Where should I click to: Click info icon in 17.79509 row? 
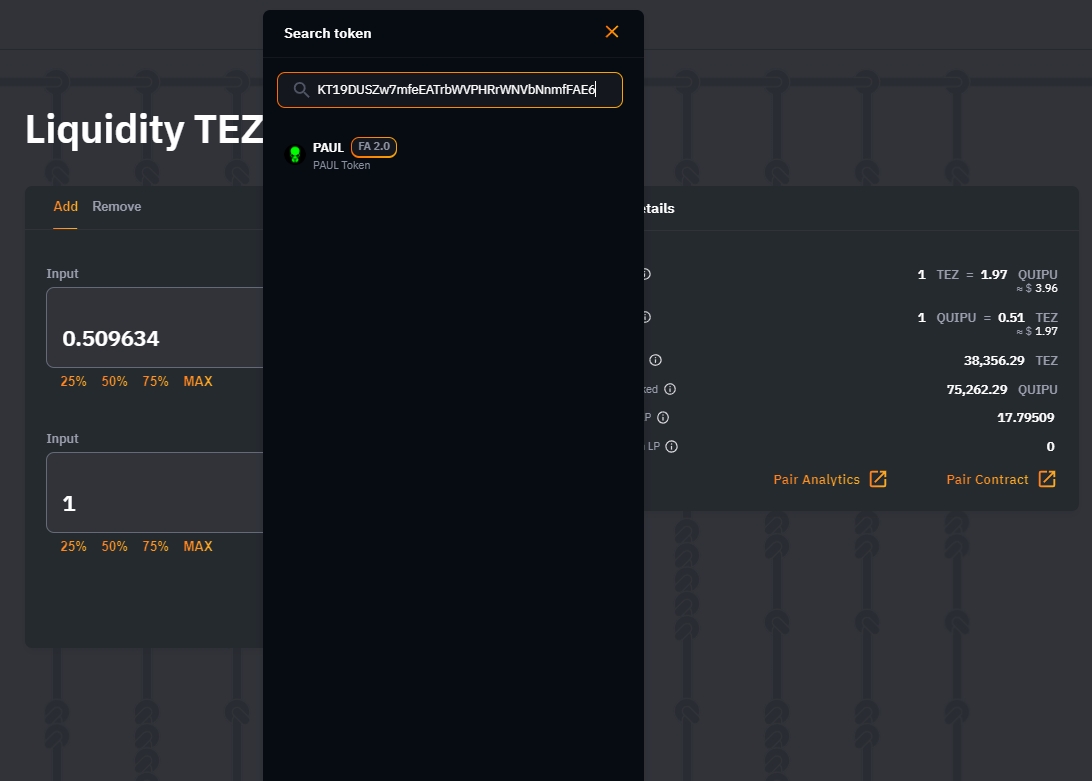[662, 418]
